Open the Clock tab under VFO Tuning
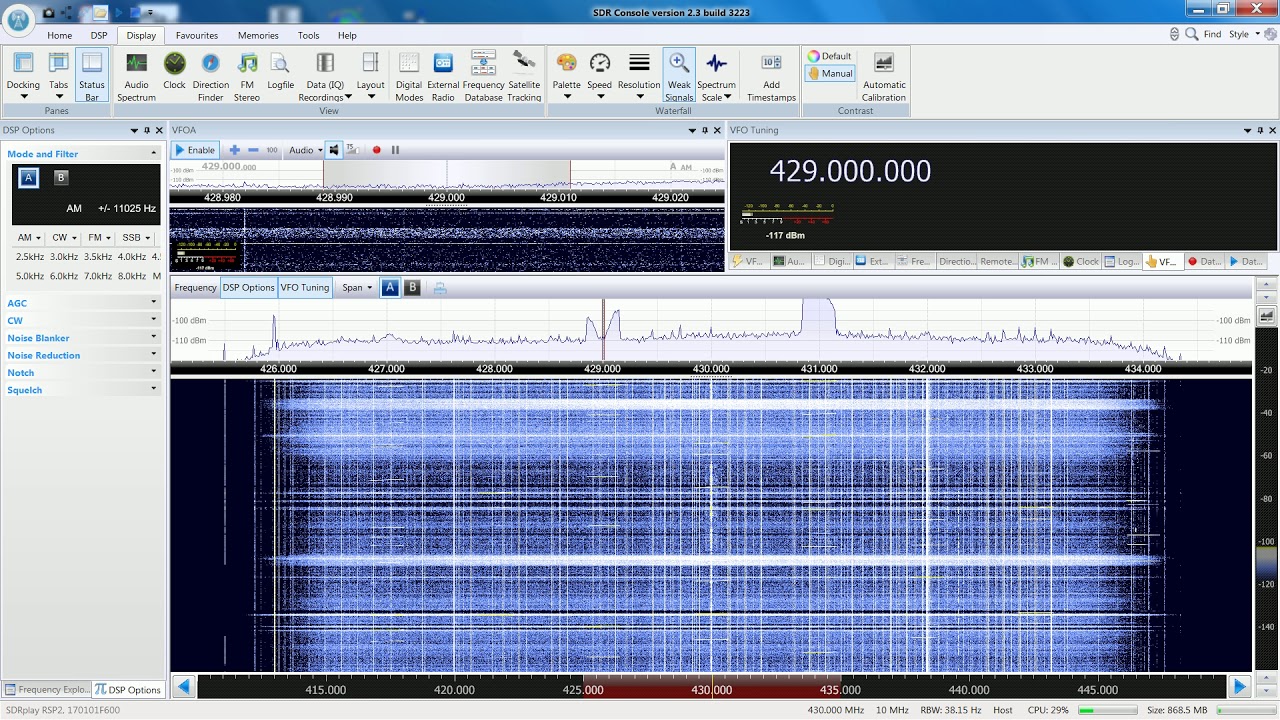This screenshot has height=720, width=1280. pyautogui.click(x=1081, y=261)
